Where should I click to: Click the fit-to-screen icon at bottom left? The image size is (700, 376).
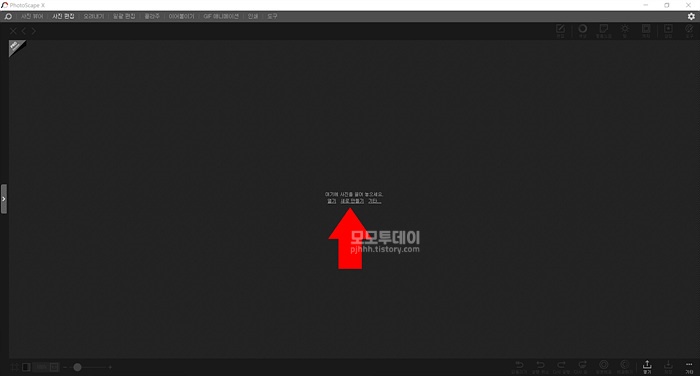pyautogui.click(x=15, y=367)
